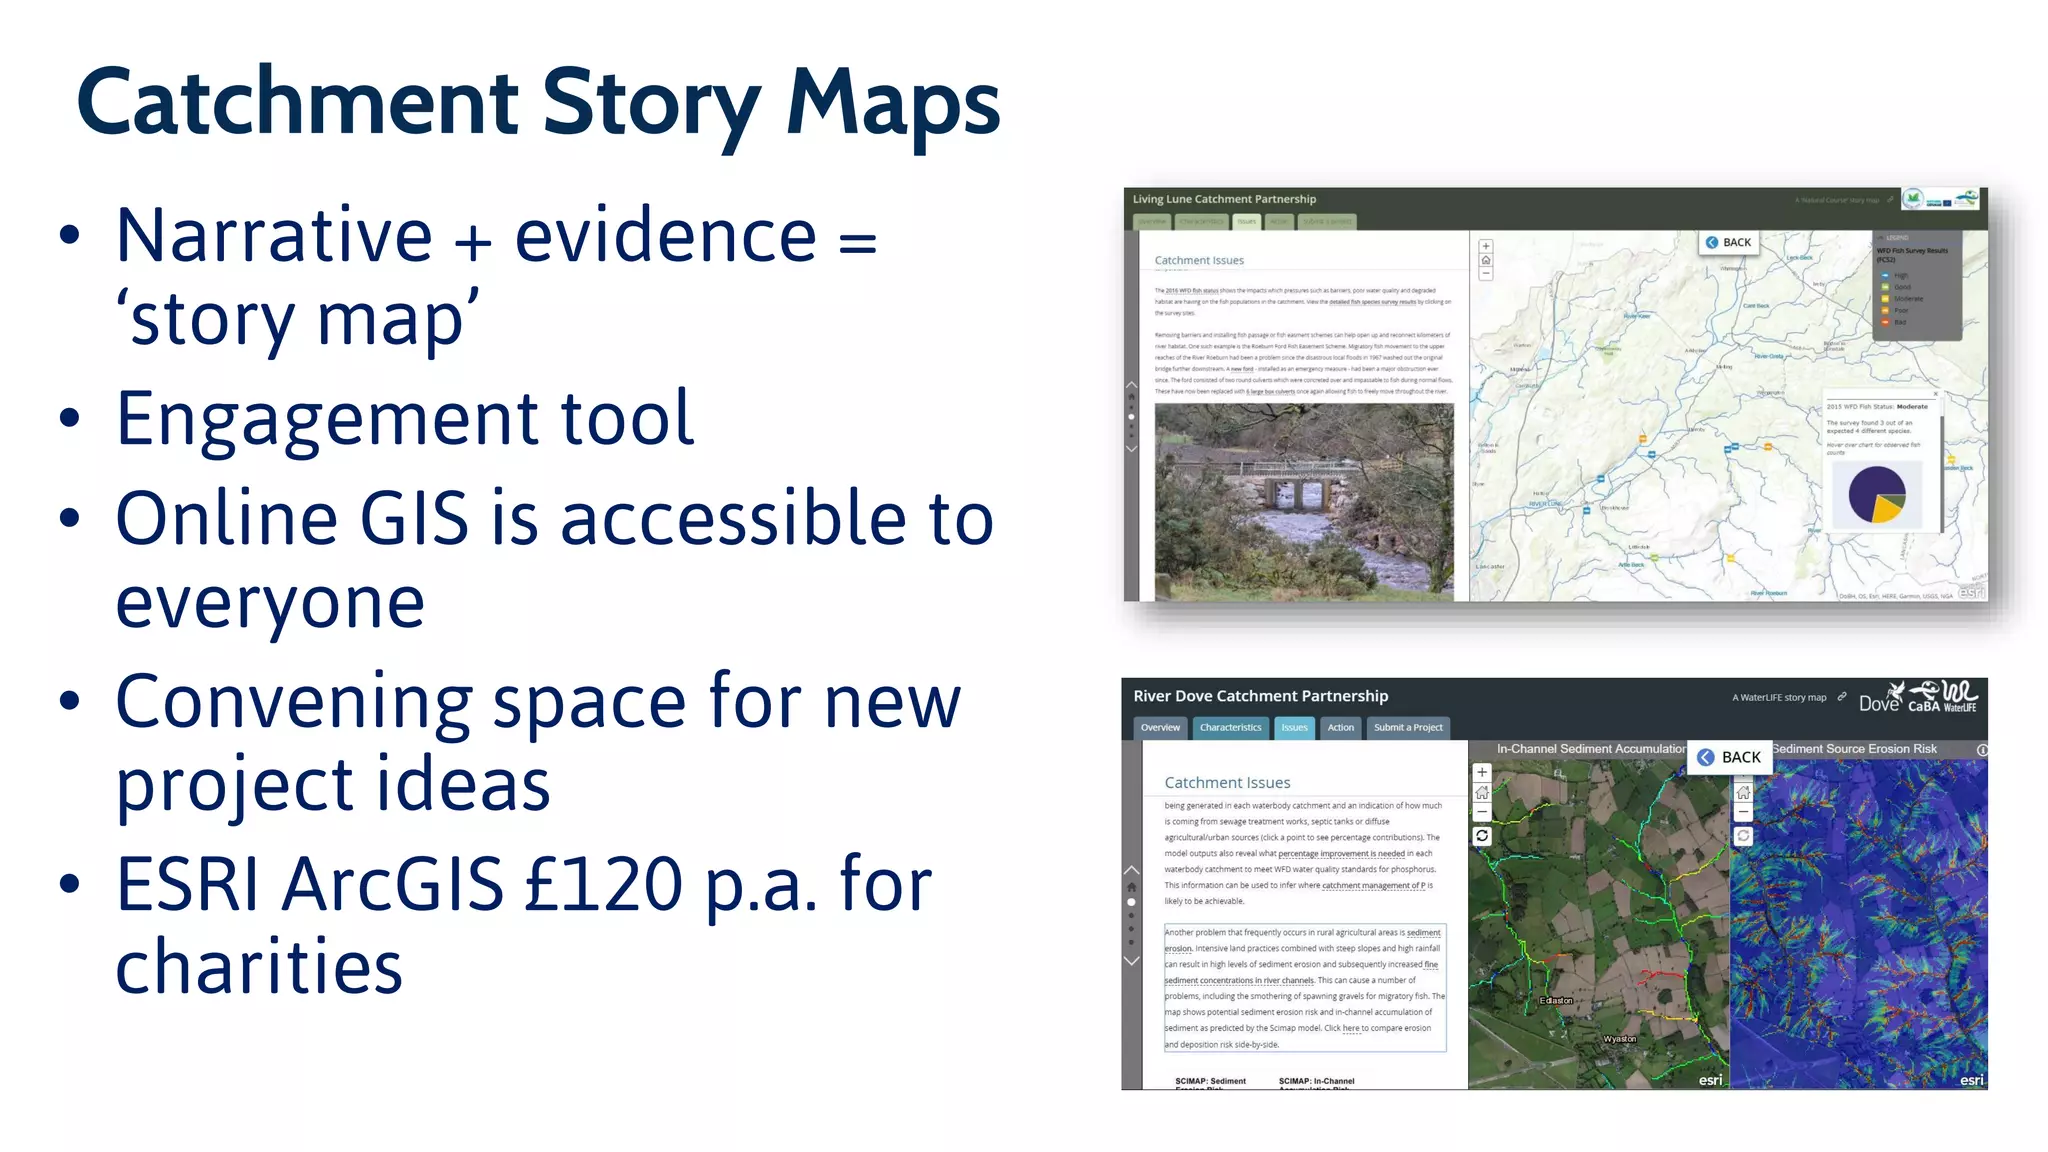2048x1152 pixels.
Task: Select the Issues tab in River Dove
Action: [x=1294, y=727]
